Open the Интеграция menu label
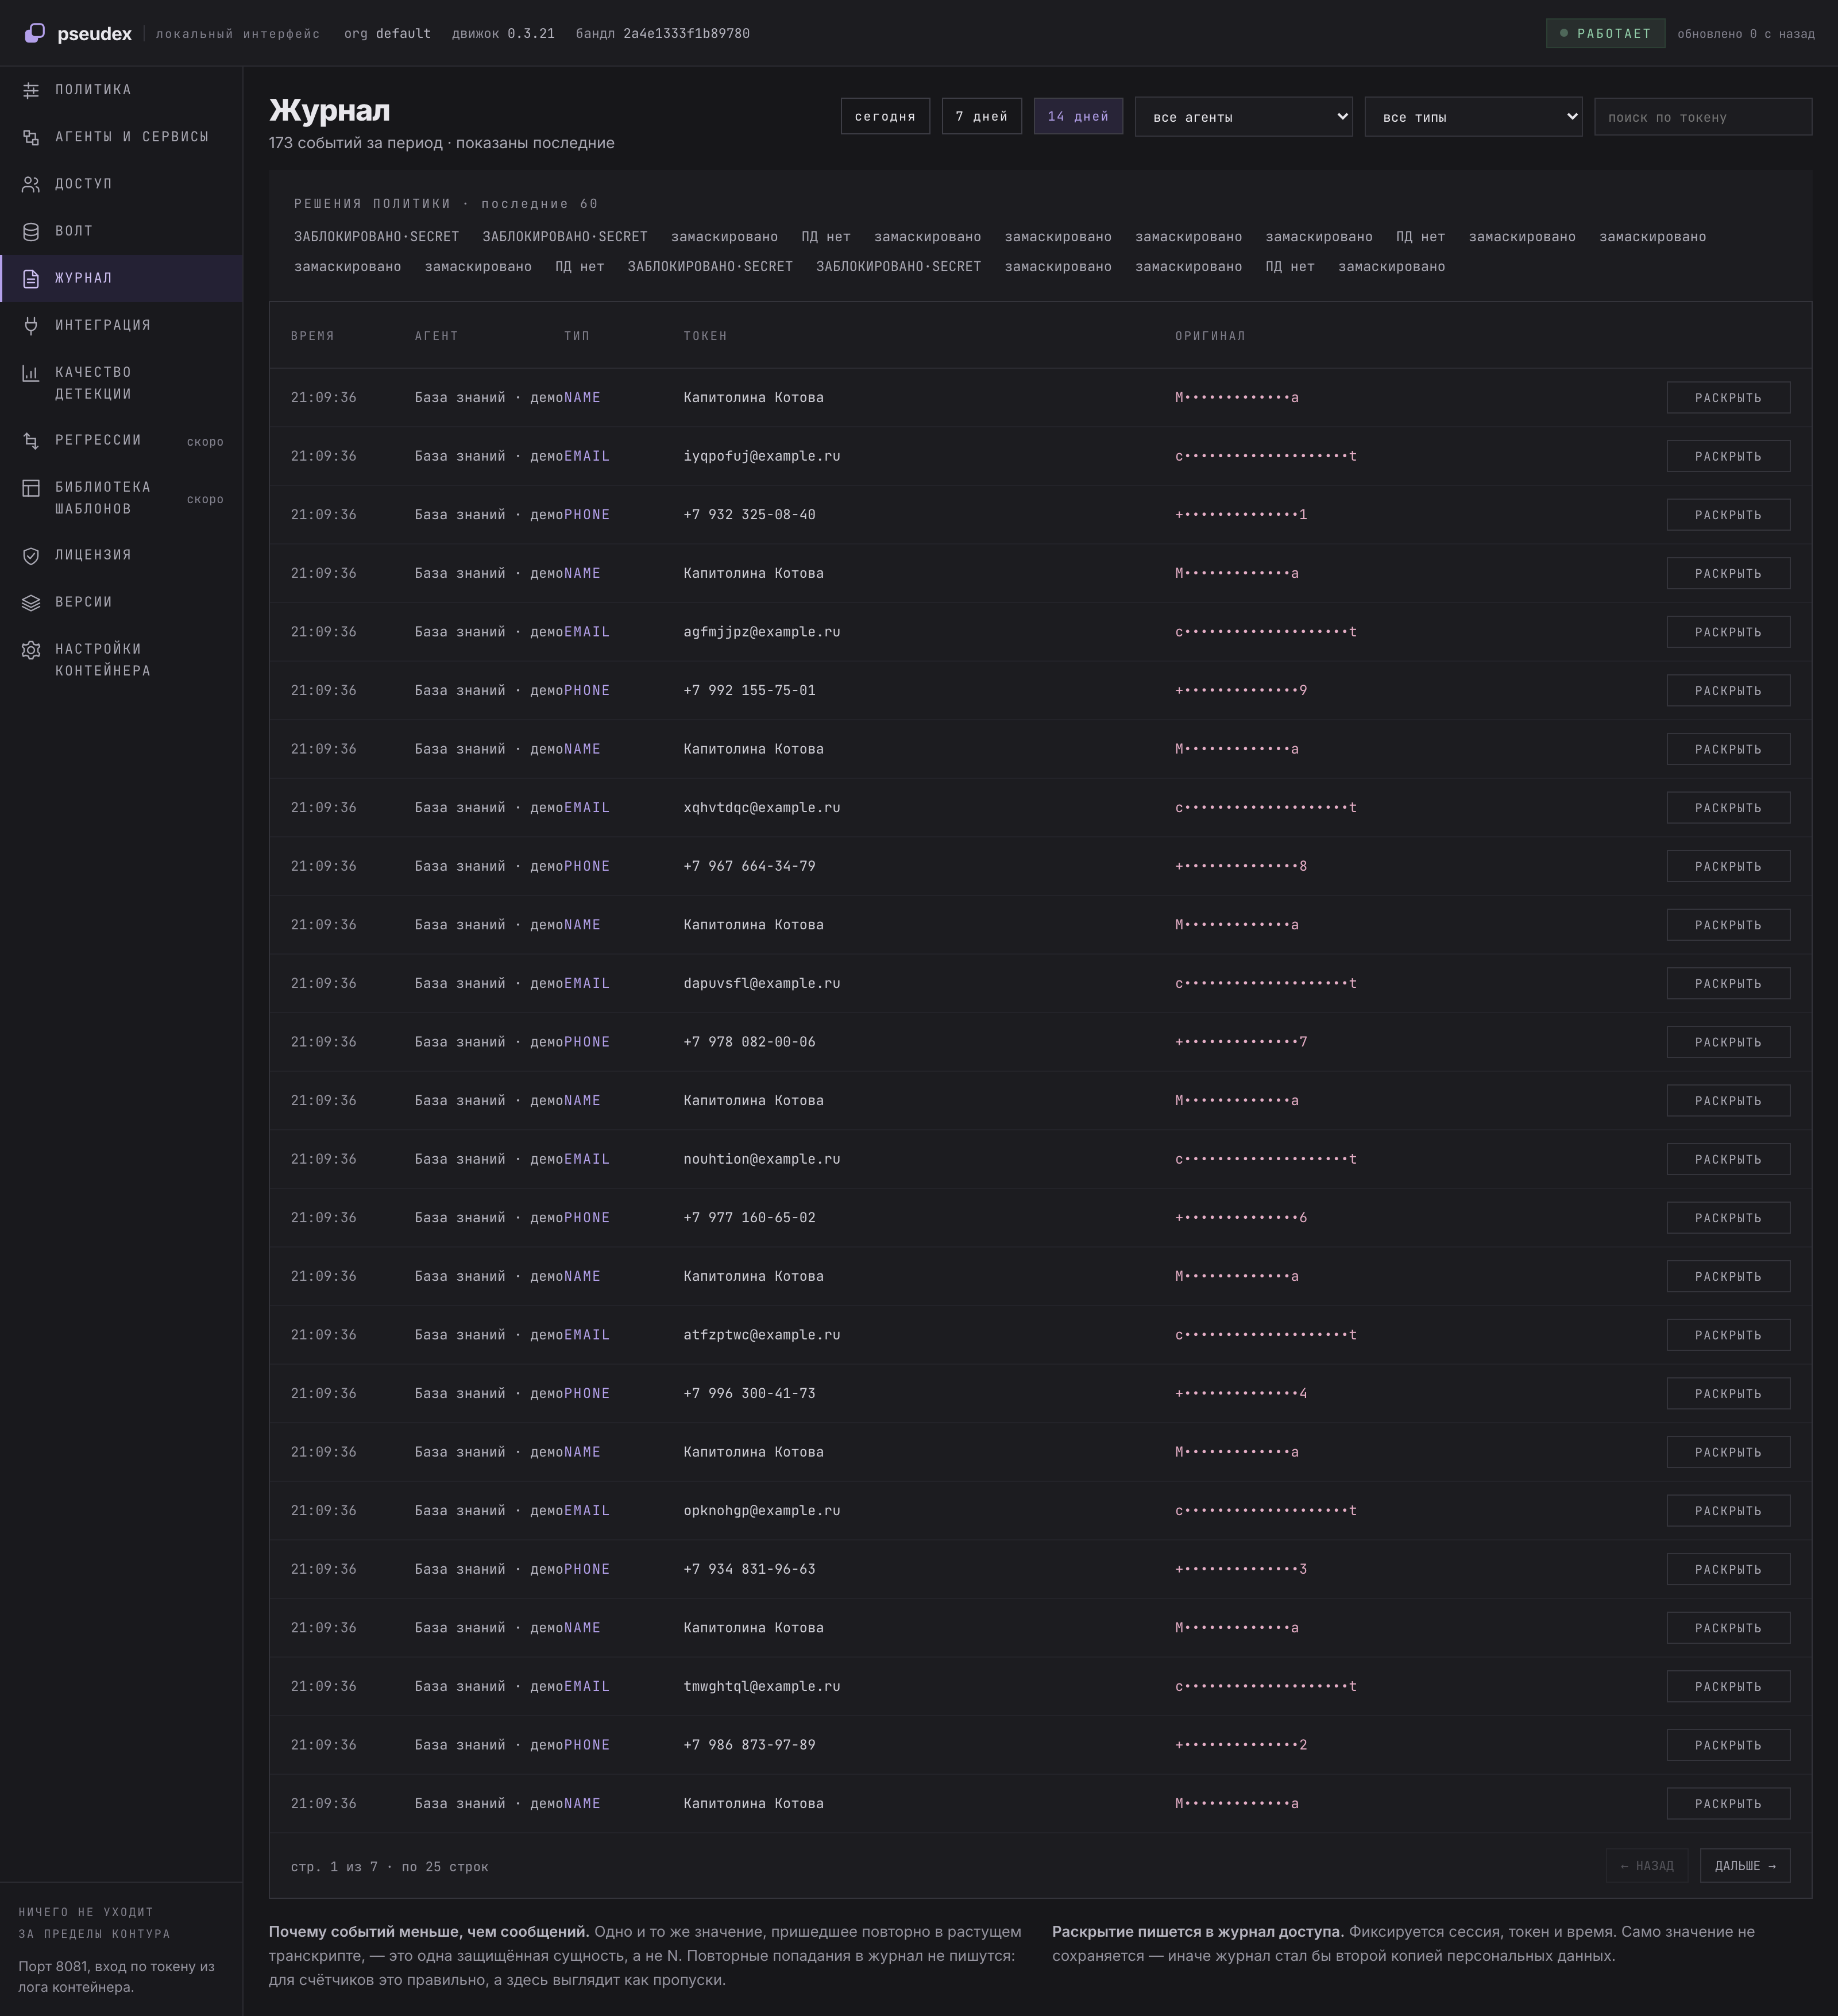 pos(103,325)
